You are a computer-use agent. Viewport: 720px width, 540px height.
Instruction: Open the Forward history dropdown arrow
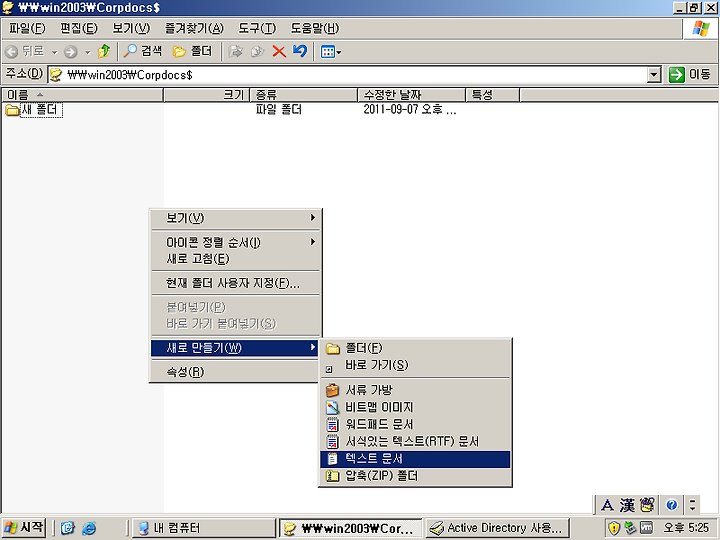coord(87,52)
